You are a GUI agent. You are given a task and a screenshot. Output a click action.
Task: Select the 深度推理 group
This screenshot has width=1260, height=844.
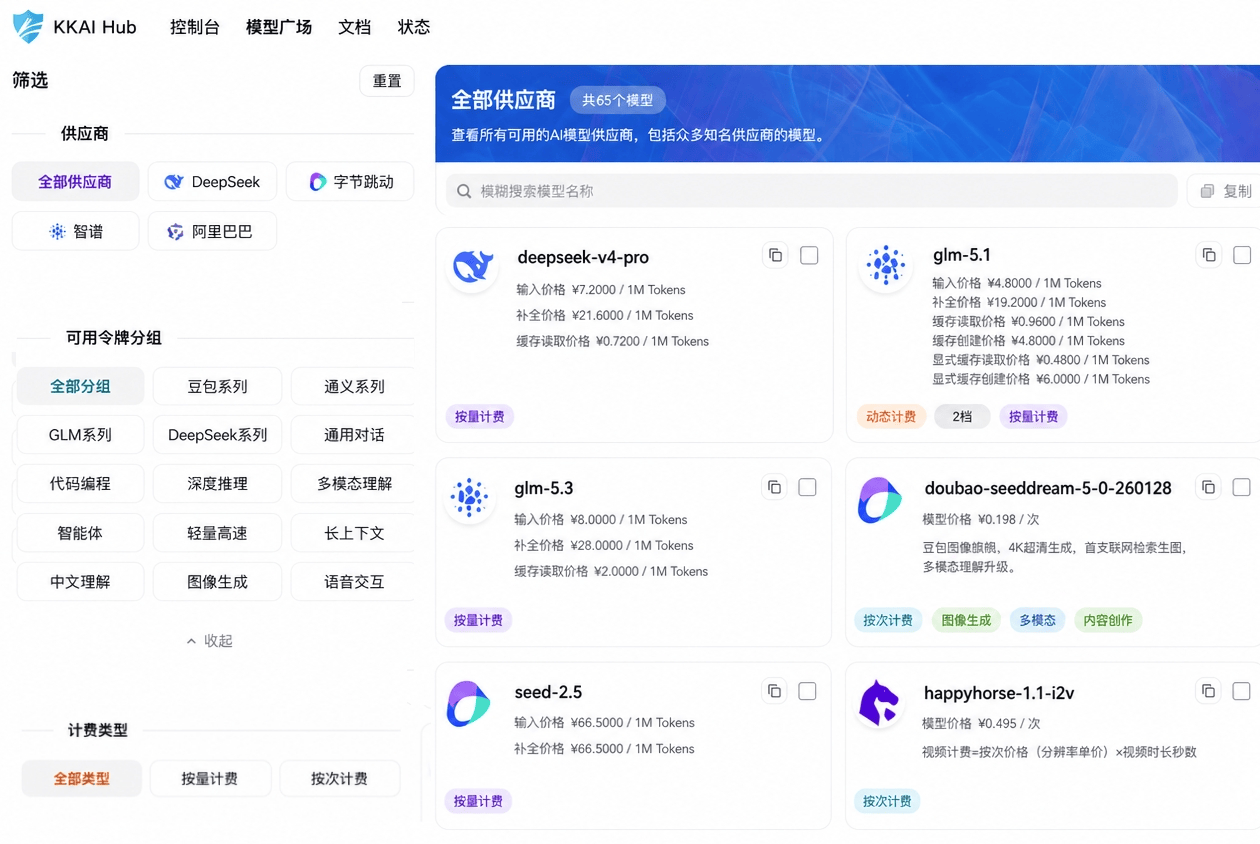point(217,483)
